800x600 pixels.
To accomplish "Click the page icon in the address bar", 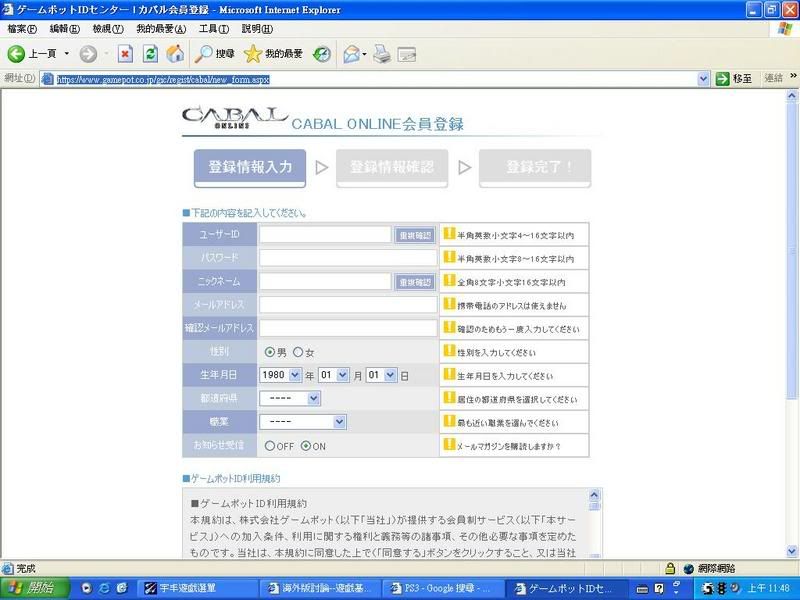I will 47,79.
